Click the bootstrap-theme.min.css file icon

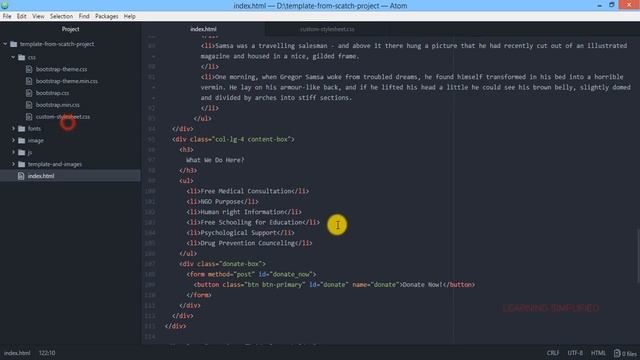(x=29, y=81)
